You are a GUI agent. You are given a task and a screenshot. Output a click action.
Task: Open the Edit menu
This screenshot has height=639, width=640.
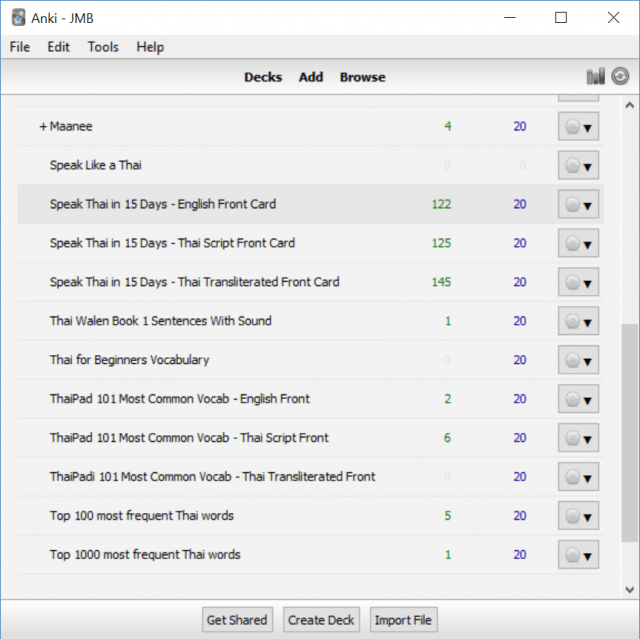click(58, 47)
